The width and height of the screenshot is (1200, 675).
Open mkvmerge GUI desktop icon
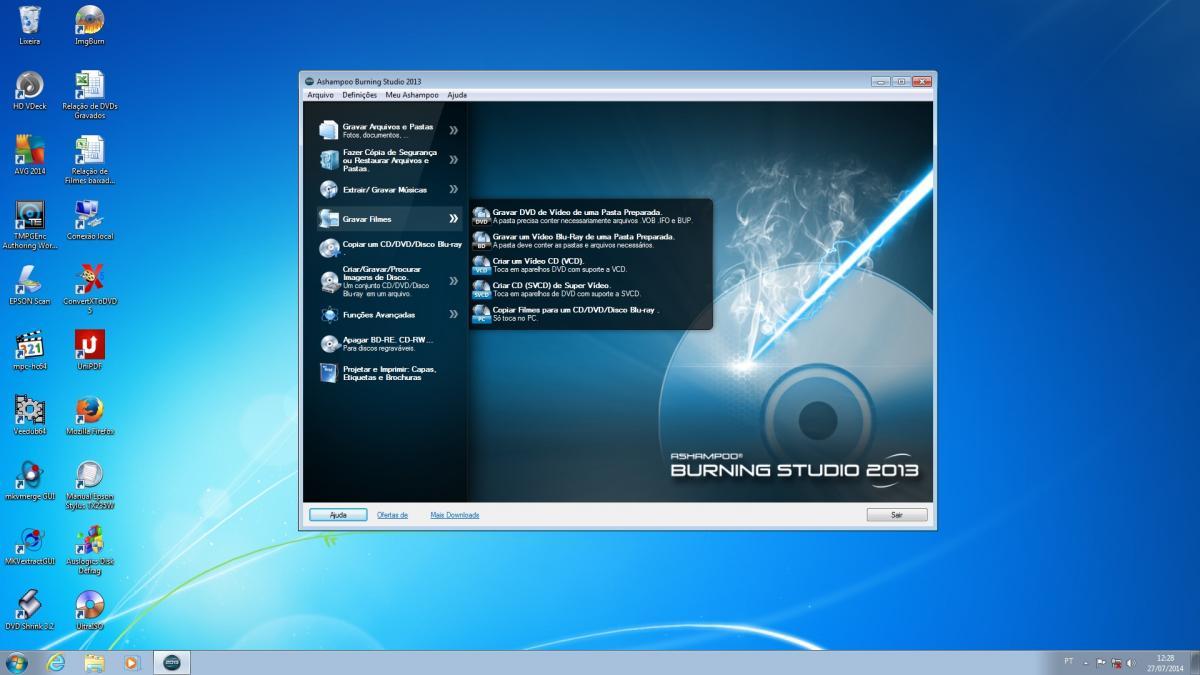[30, 474]
